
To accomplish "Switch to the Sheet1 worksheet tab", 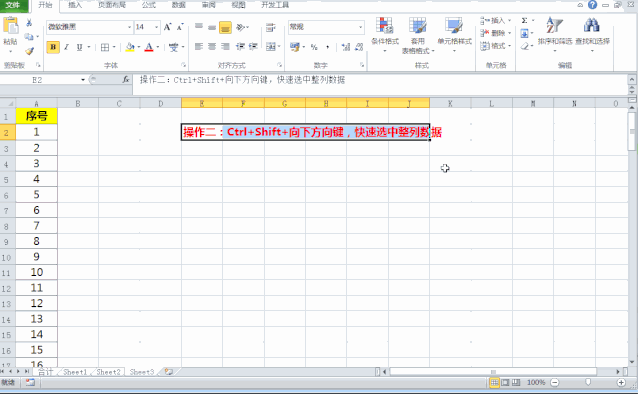I will (75, 372).
